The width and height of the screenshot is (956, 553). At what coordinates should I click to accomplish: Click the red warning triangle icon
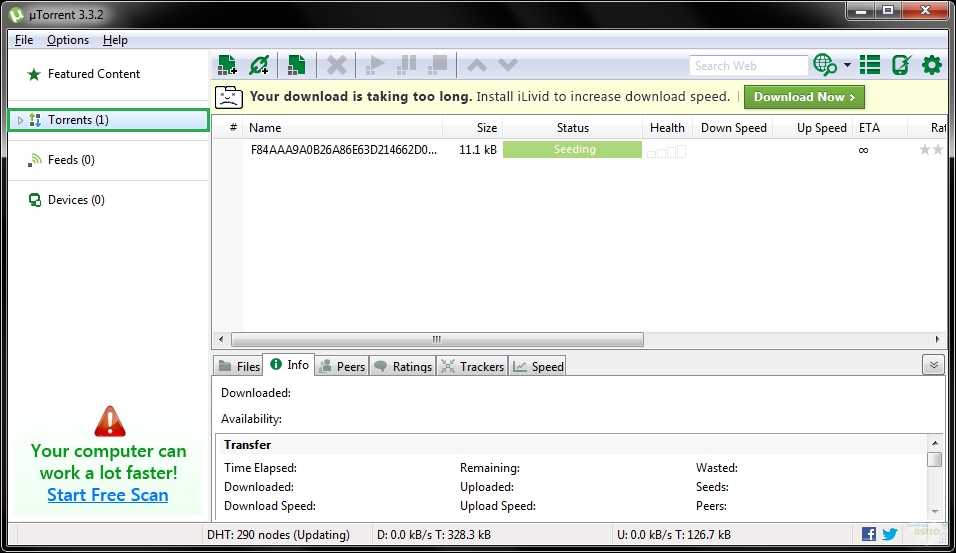[110, 421]
